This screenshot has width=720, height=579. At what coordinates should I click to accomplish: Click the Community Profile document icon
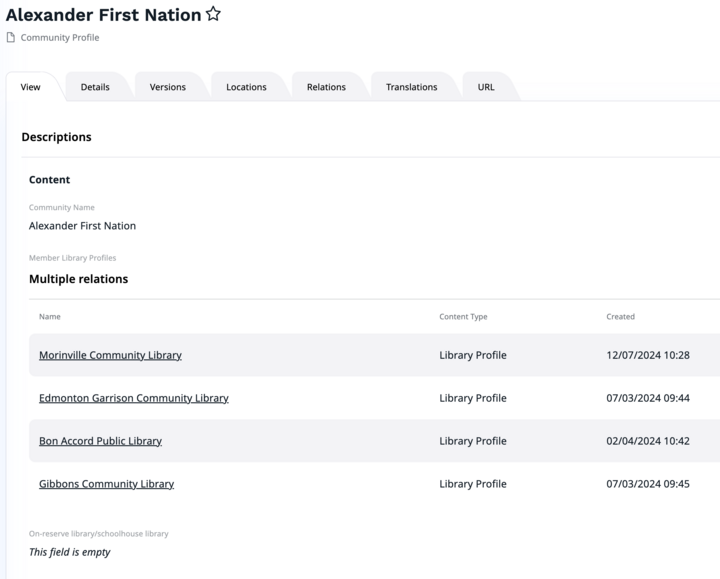[11, 37]
